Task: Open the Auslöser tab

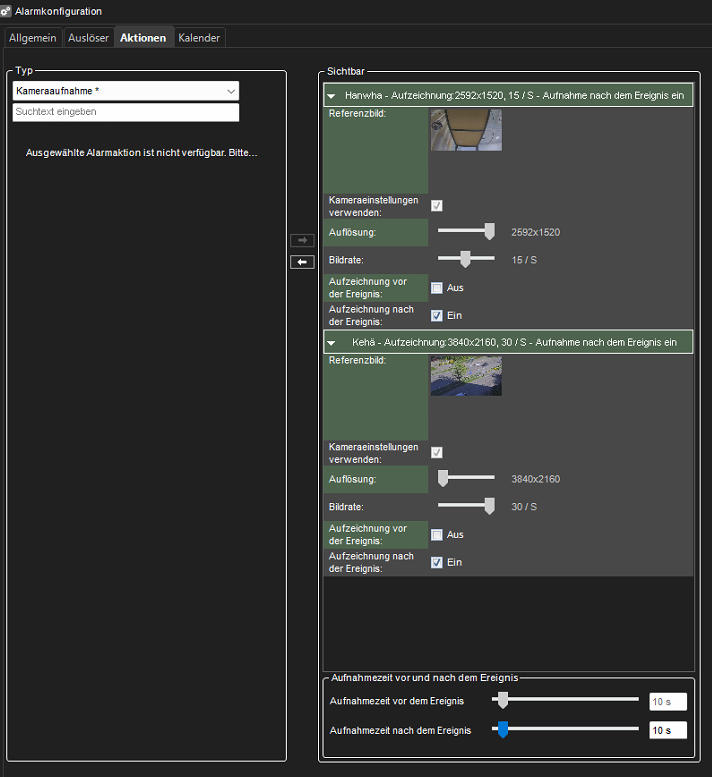Action: [x=88, y=38]
